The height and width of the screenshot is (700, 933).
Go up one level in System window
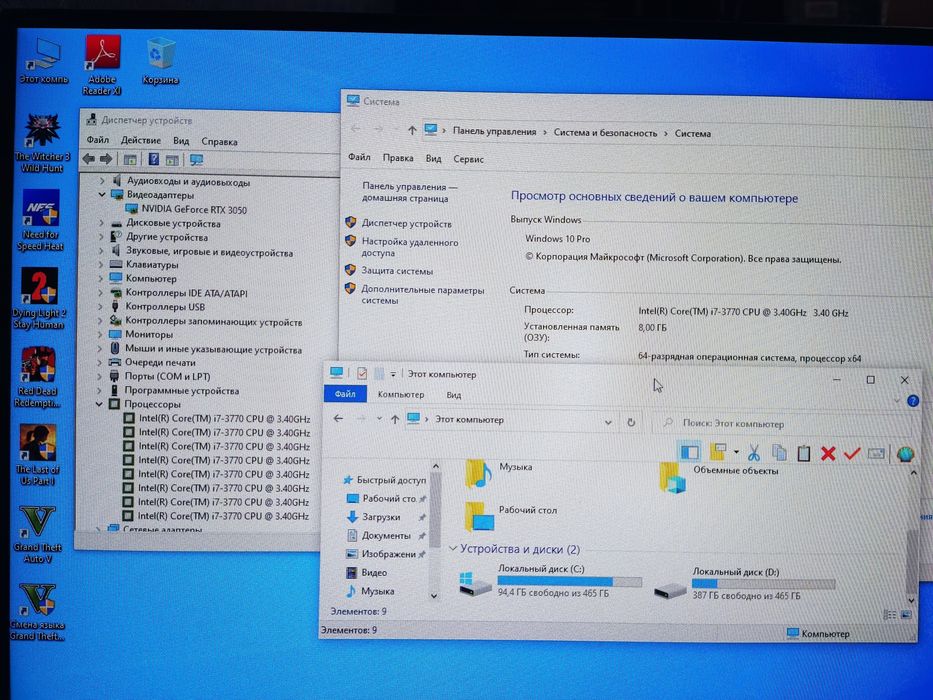pyautogui.click(x=412, y=130)
